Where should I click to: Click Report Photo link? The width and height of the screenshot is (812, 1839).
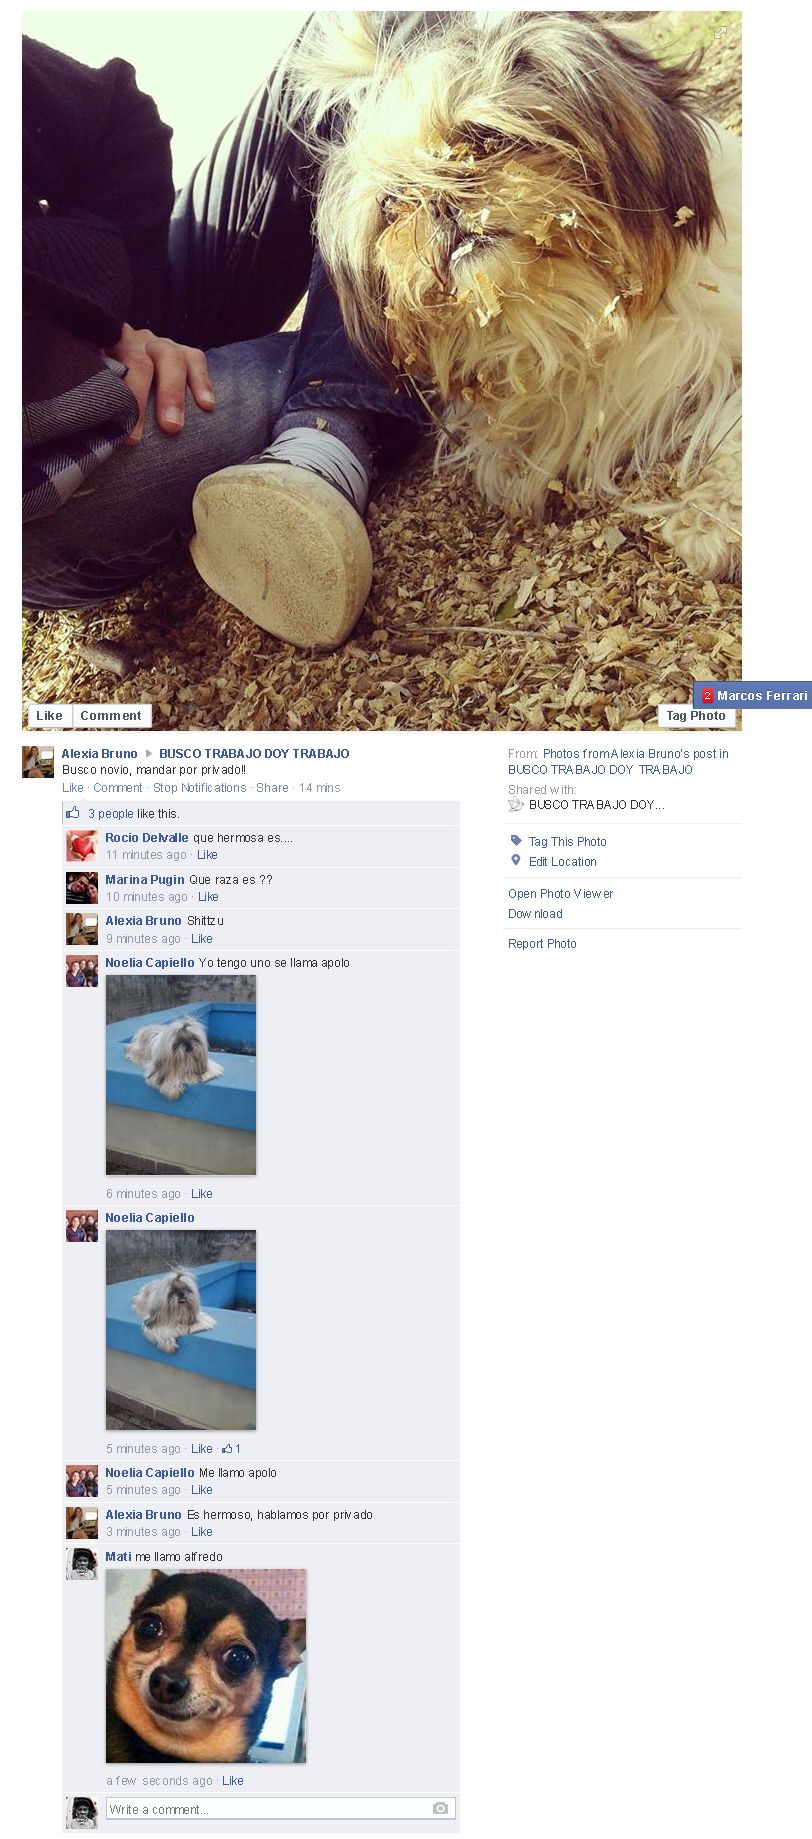pos(542,944)
